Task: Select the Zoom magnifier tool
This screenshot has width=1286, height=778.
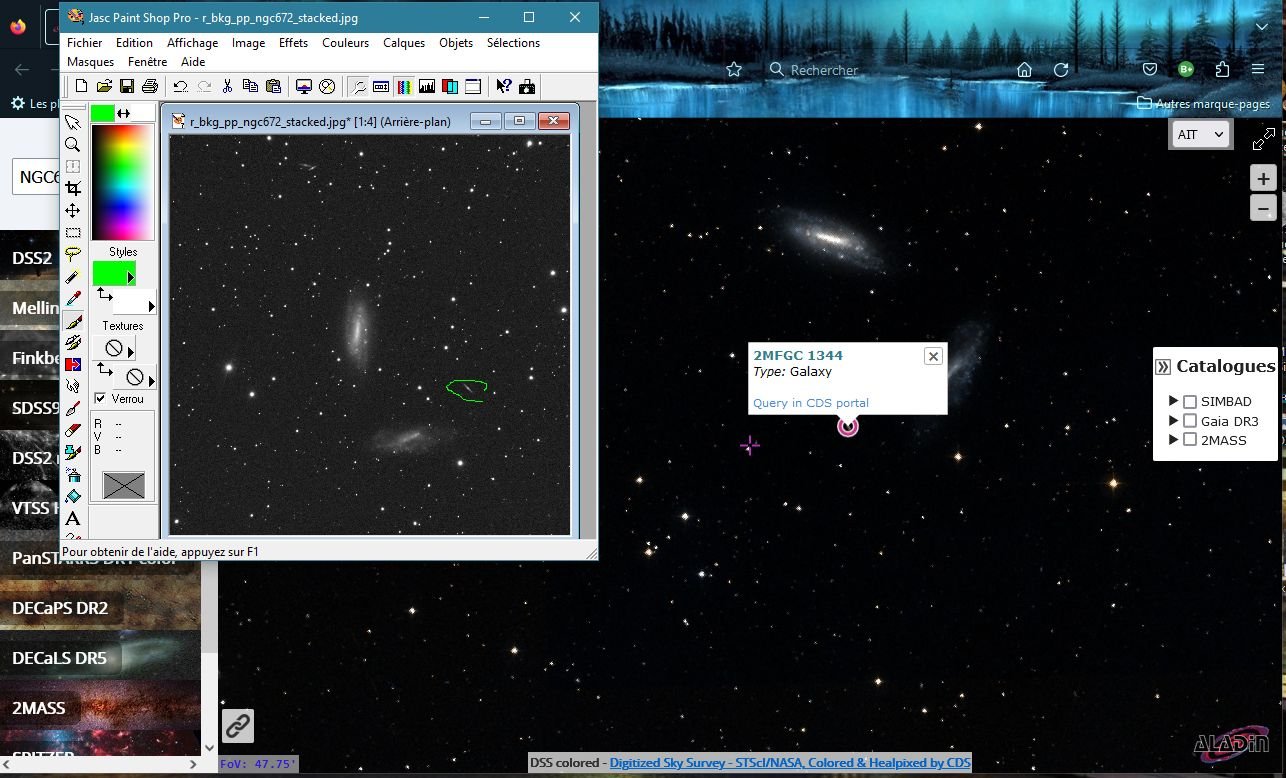Action: click(x=73, y=144)
